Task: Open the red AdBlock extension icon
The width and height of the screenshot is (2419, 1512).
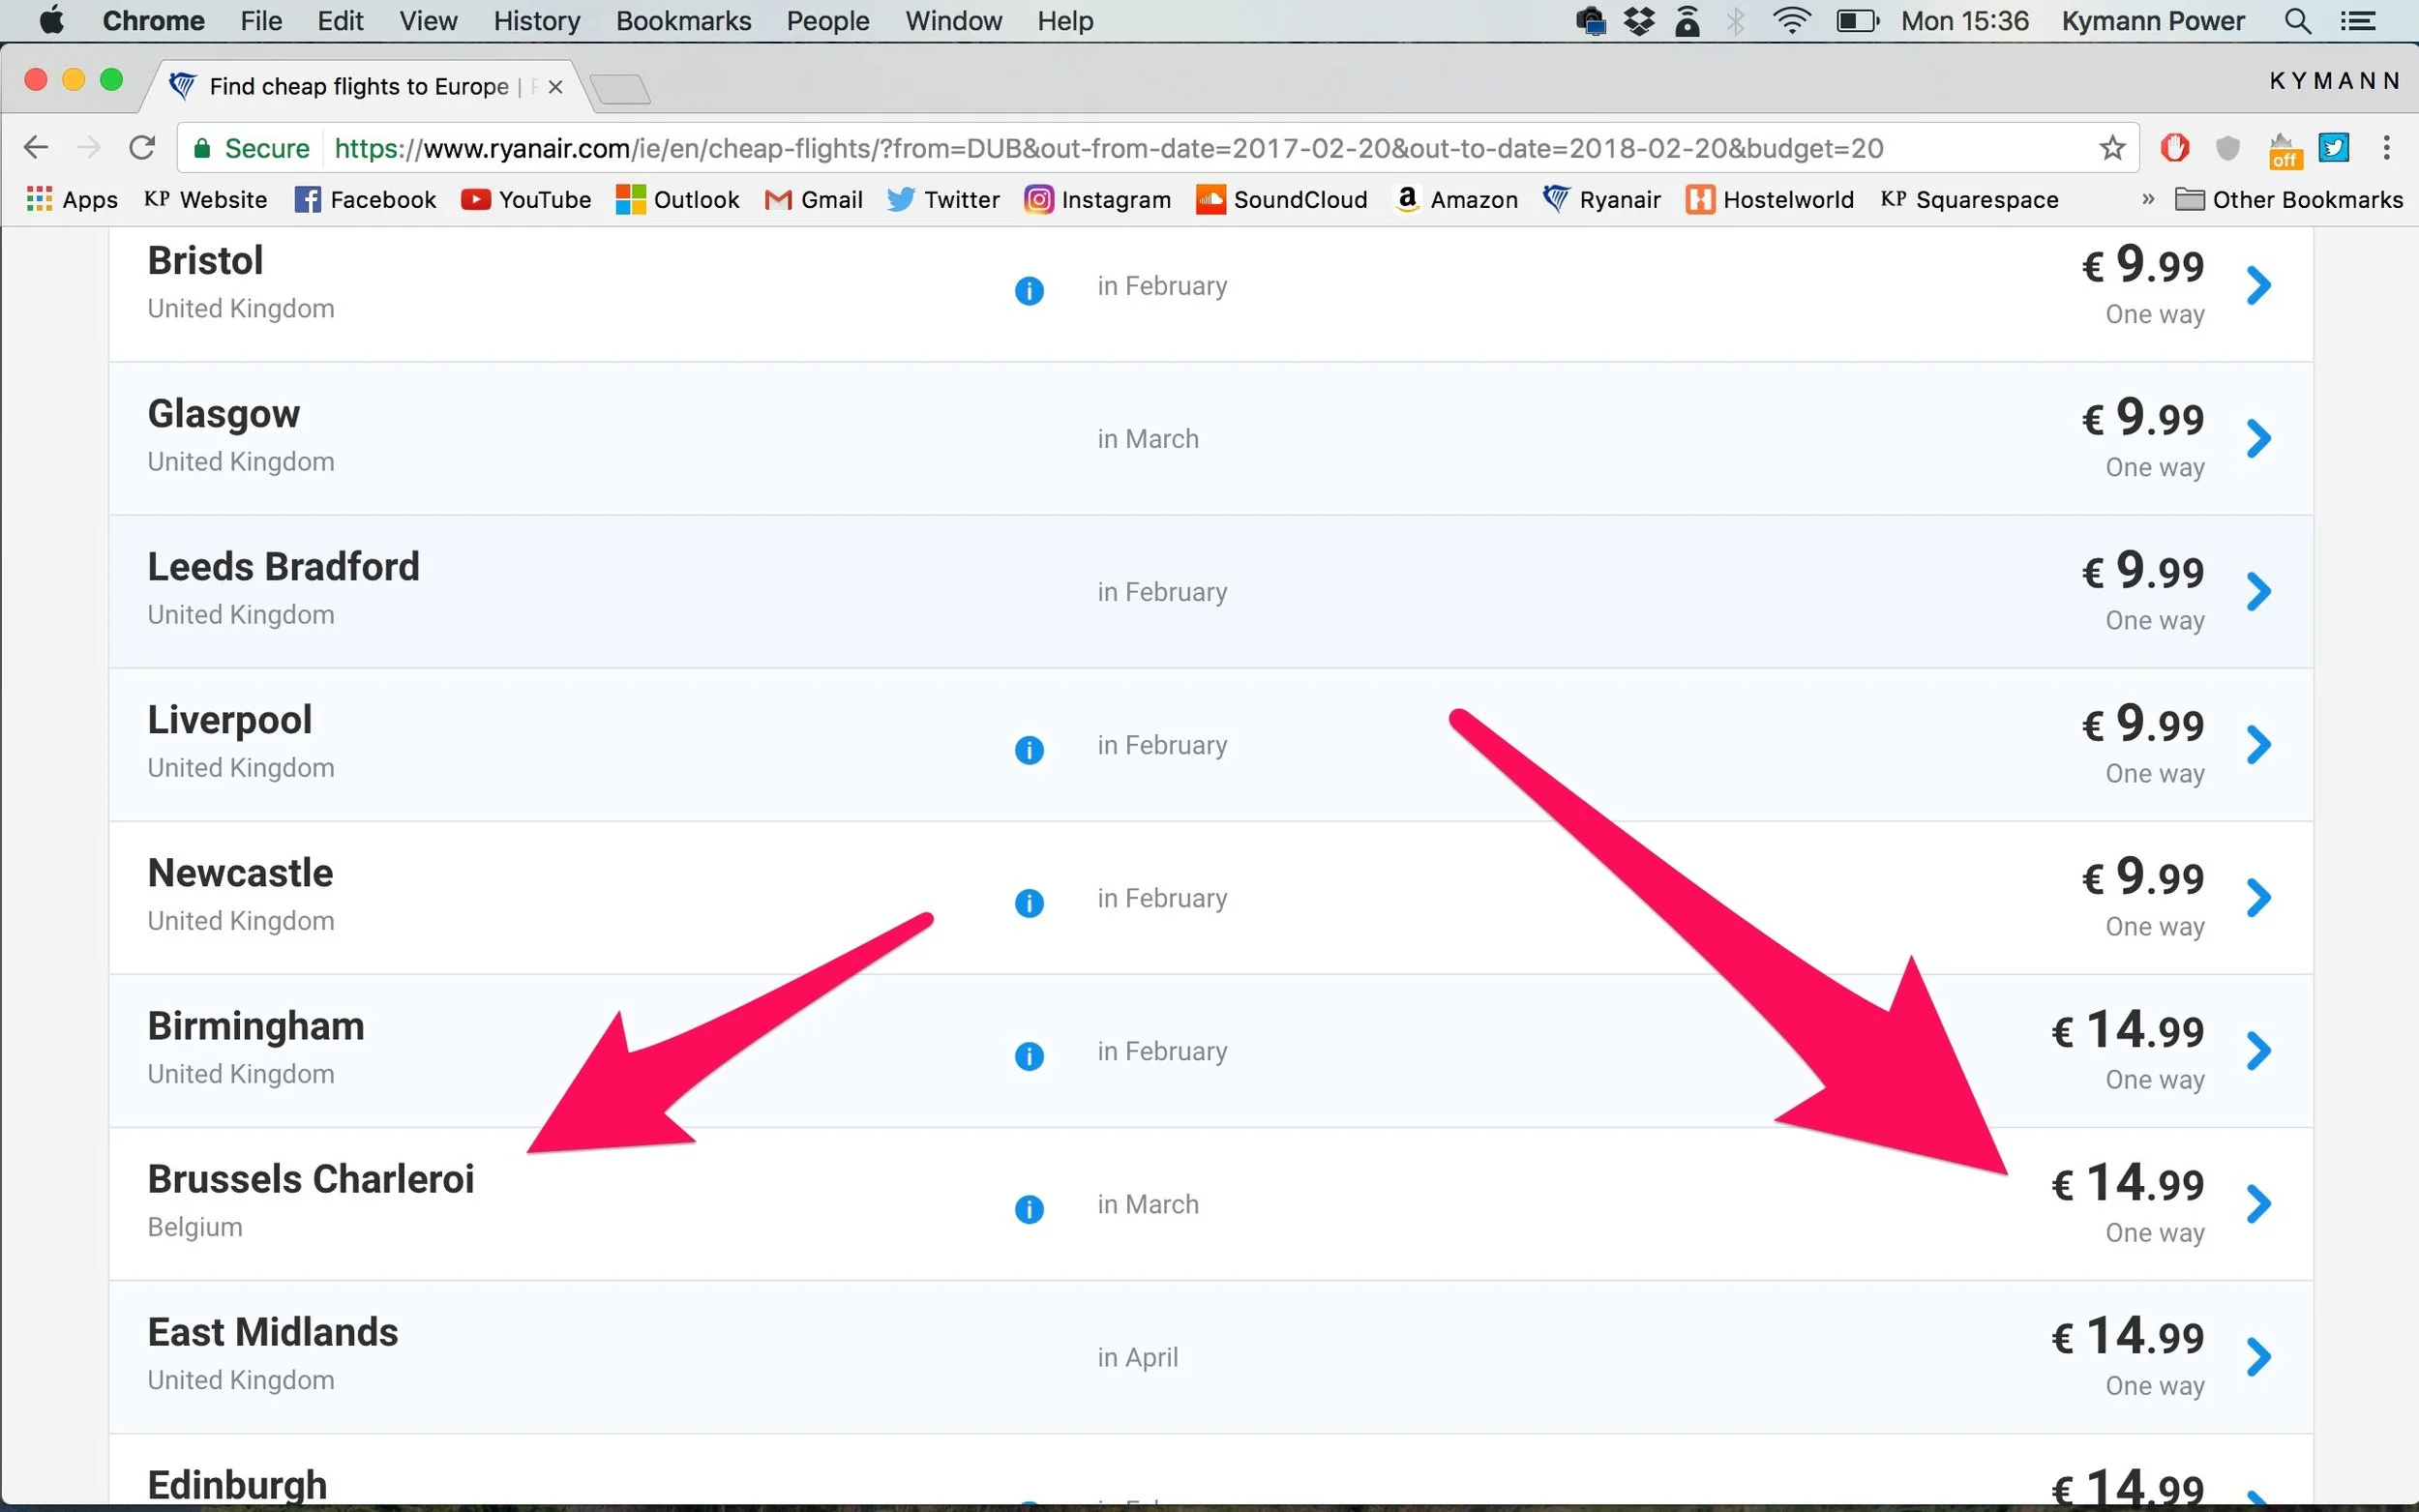Action: tap(2174, 148)
